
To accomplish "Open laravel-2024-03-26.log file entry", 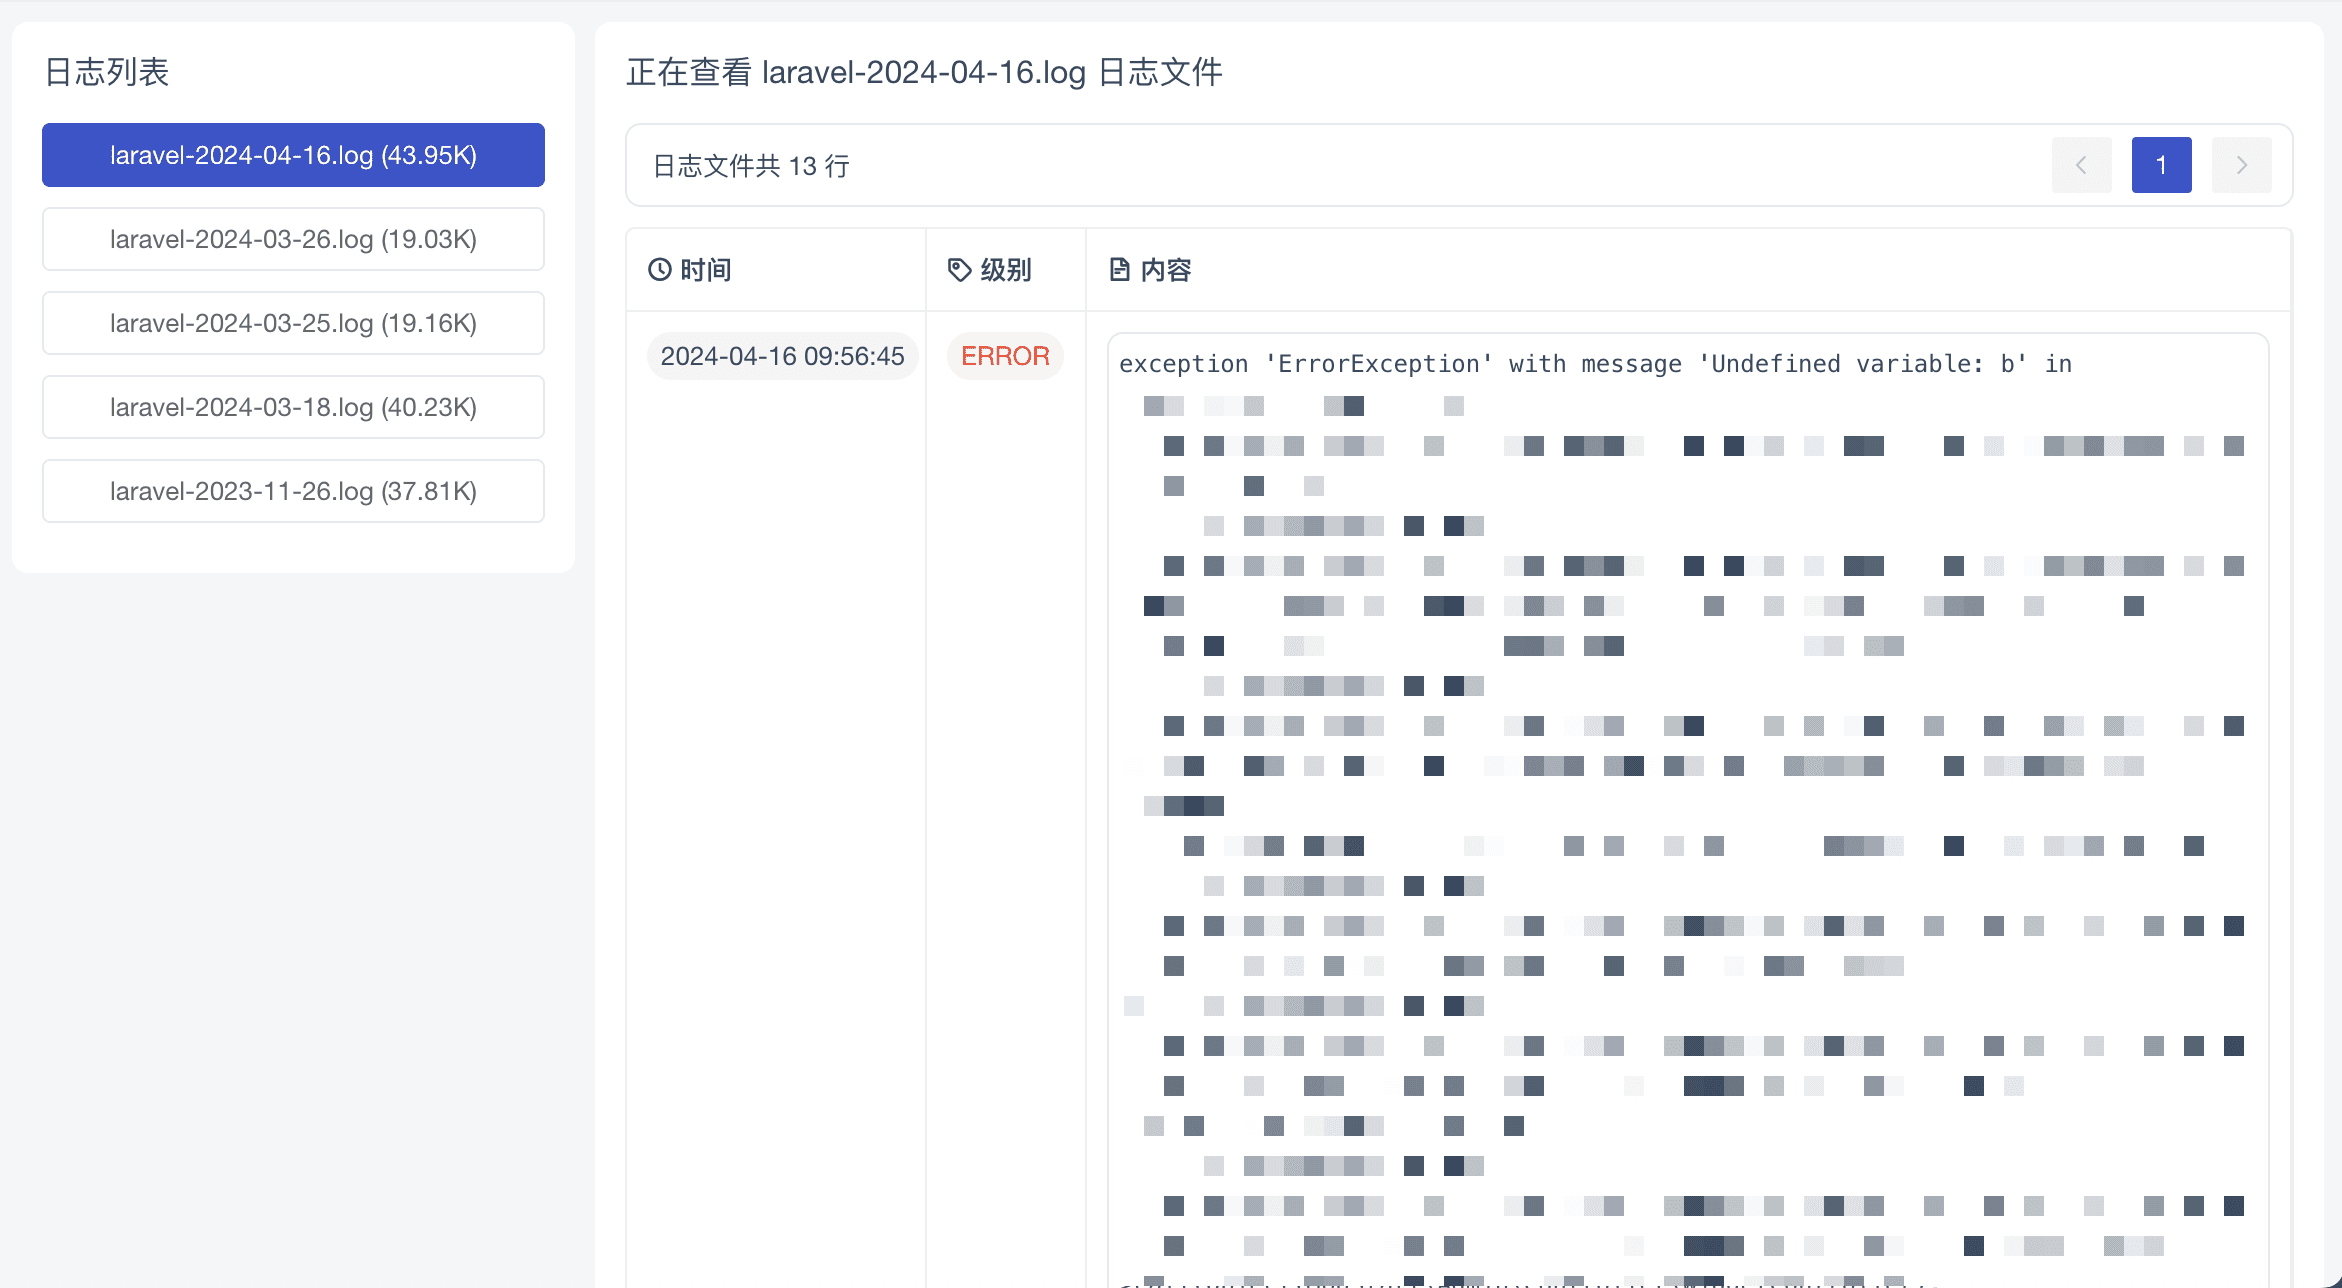I will pyautogui.click(x=293, y=239).
